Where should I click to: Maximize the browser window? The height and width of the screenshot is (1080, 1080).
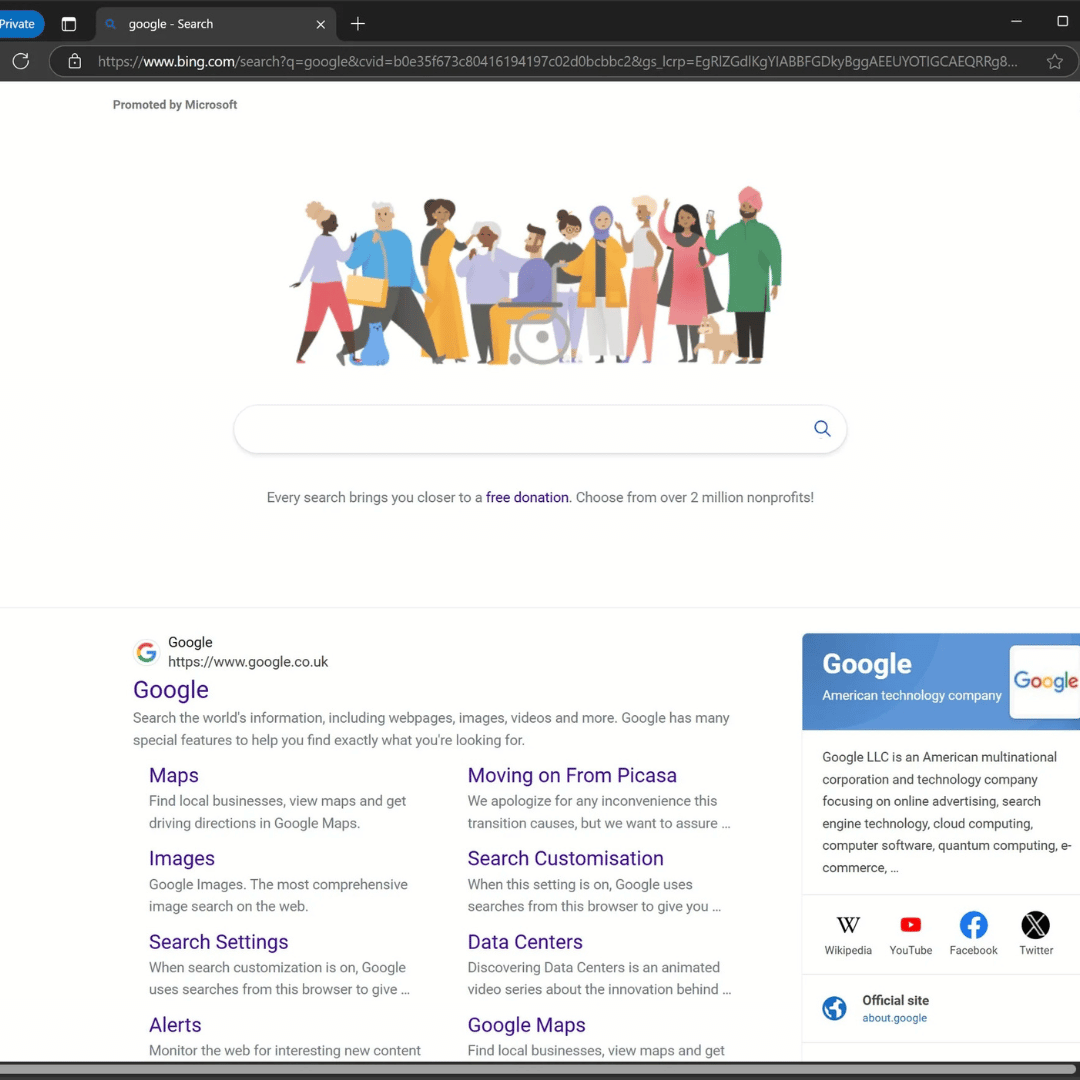pyautogui.click(x=1062, y=21)
